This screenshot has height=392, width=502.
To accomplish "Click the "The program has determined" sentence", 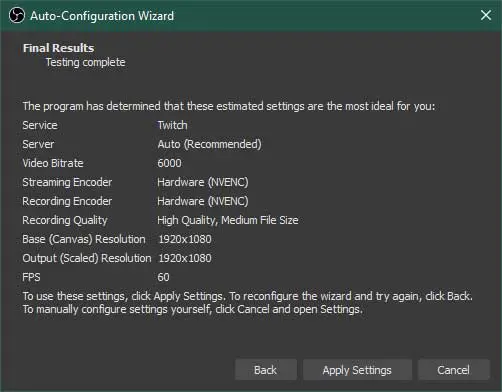I will [229, 106].
